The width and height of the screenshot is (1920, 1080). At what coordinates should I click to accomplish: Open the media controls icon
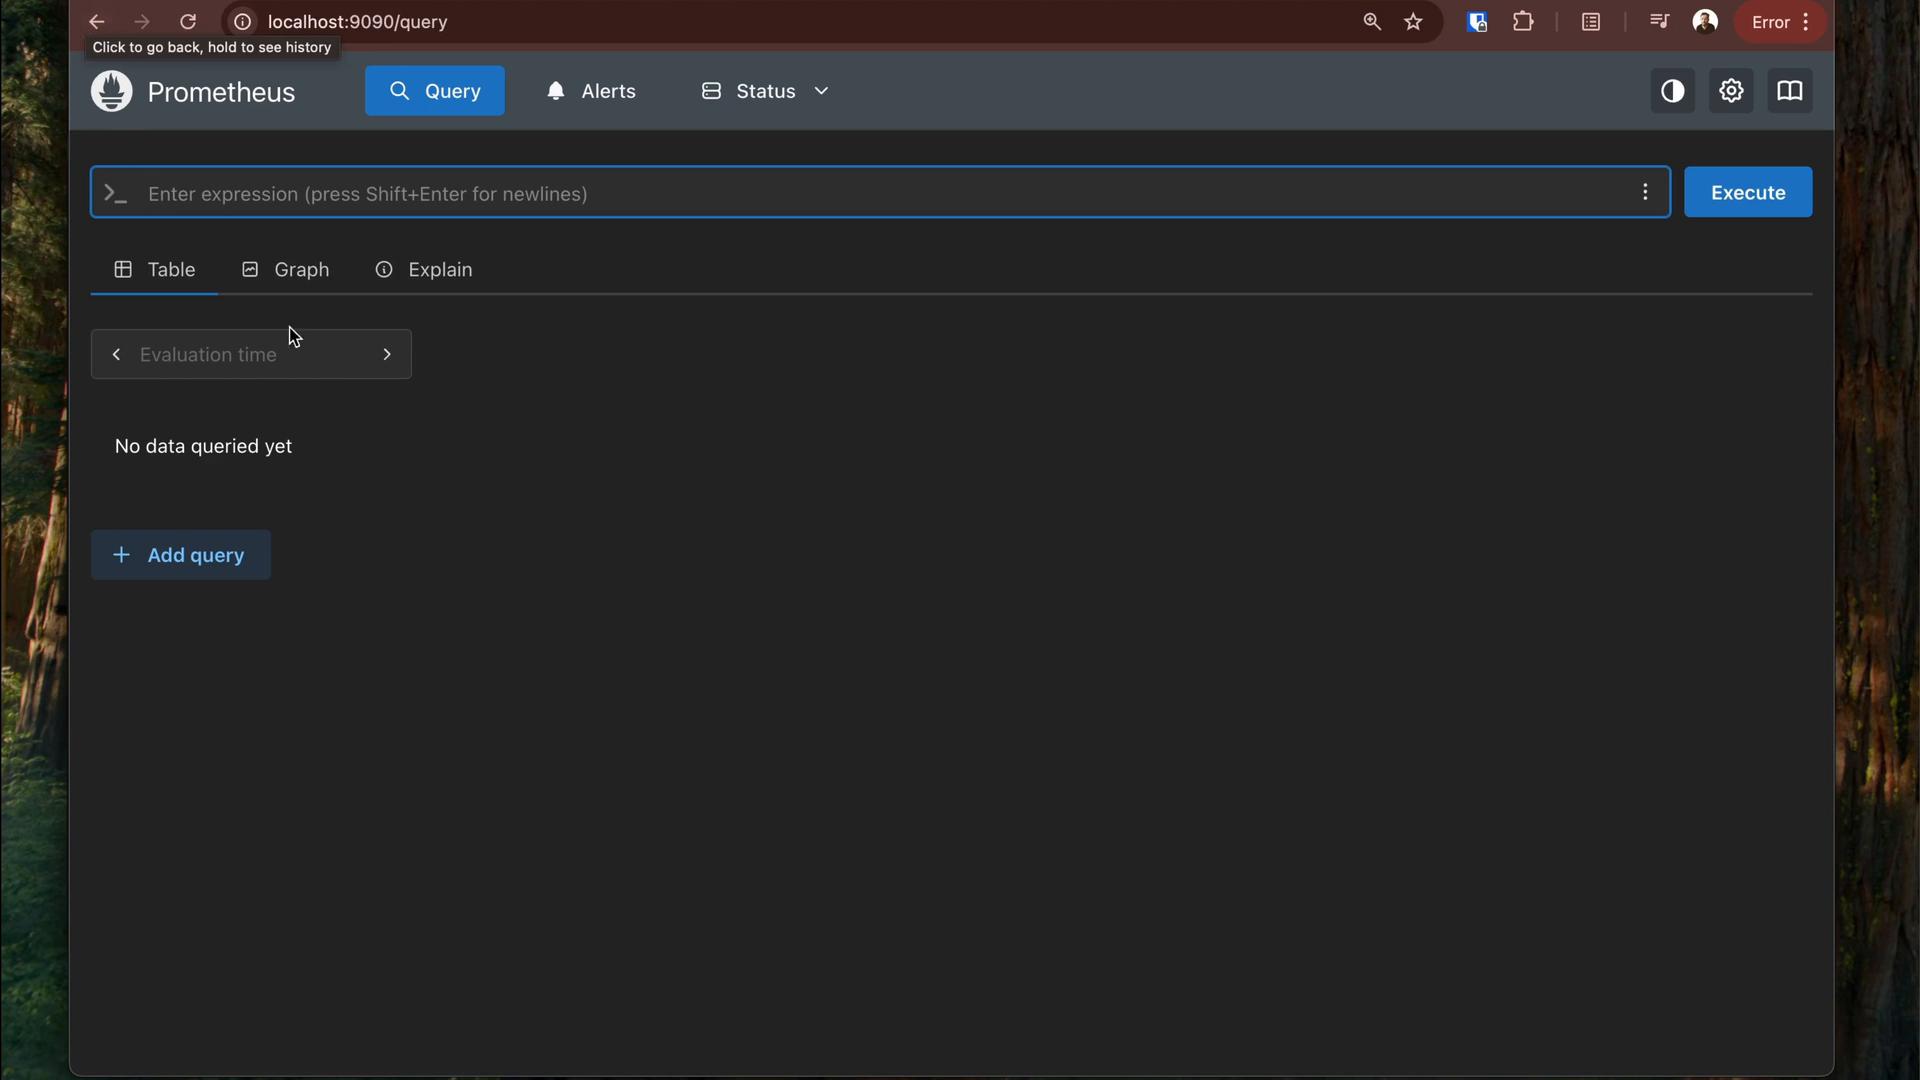(x=1659, y=21)
